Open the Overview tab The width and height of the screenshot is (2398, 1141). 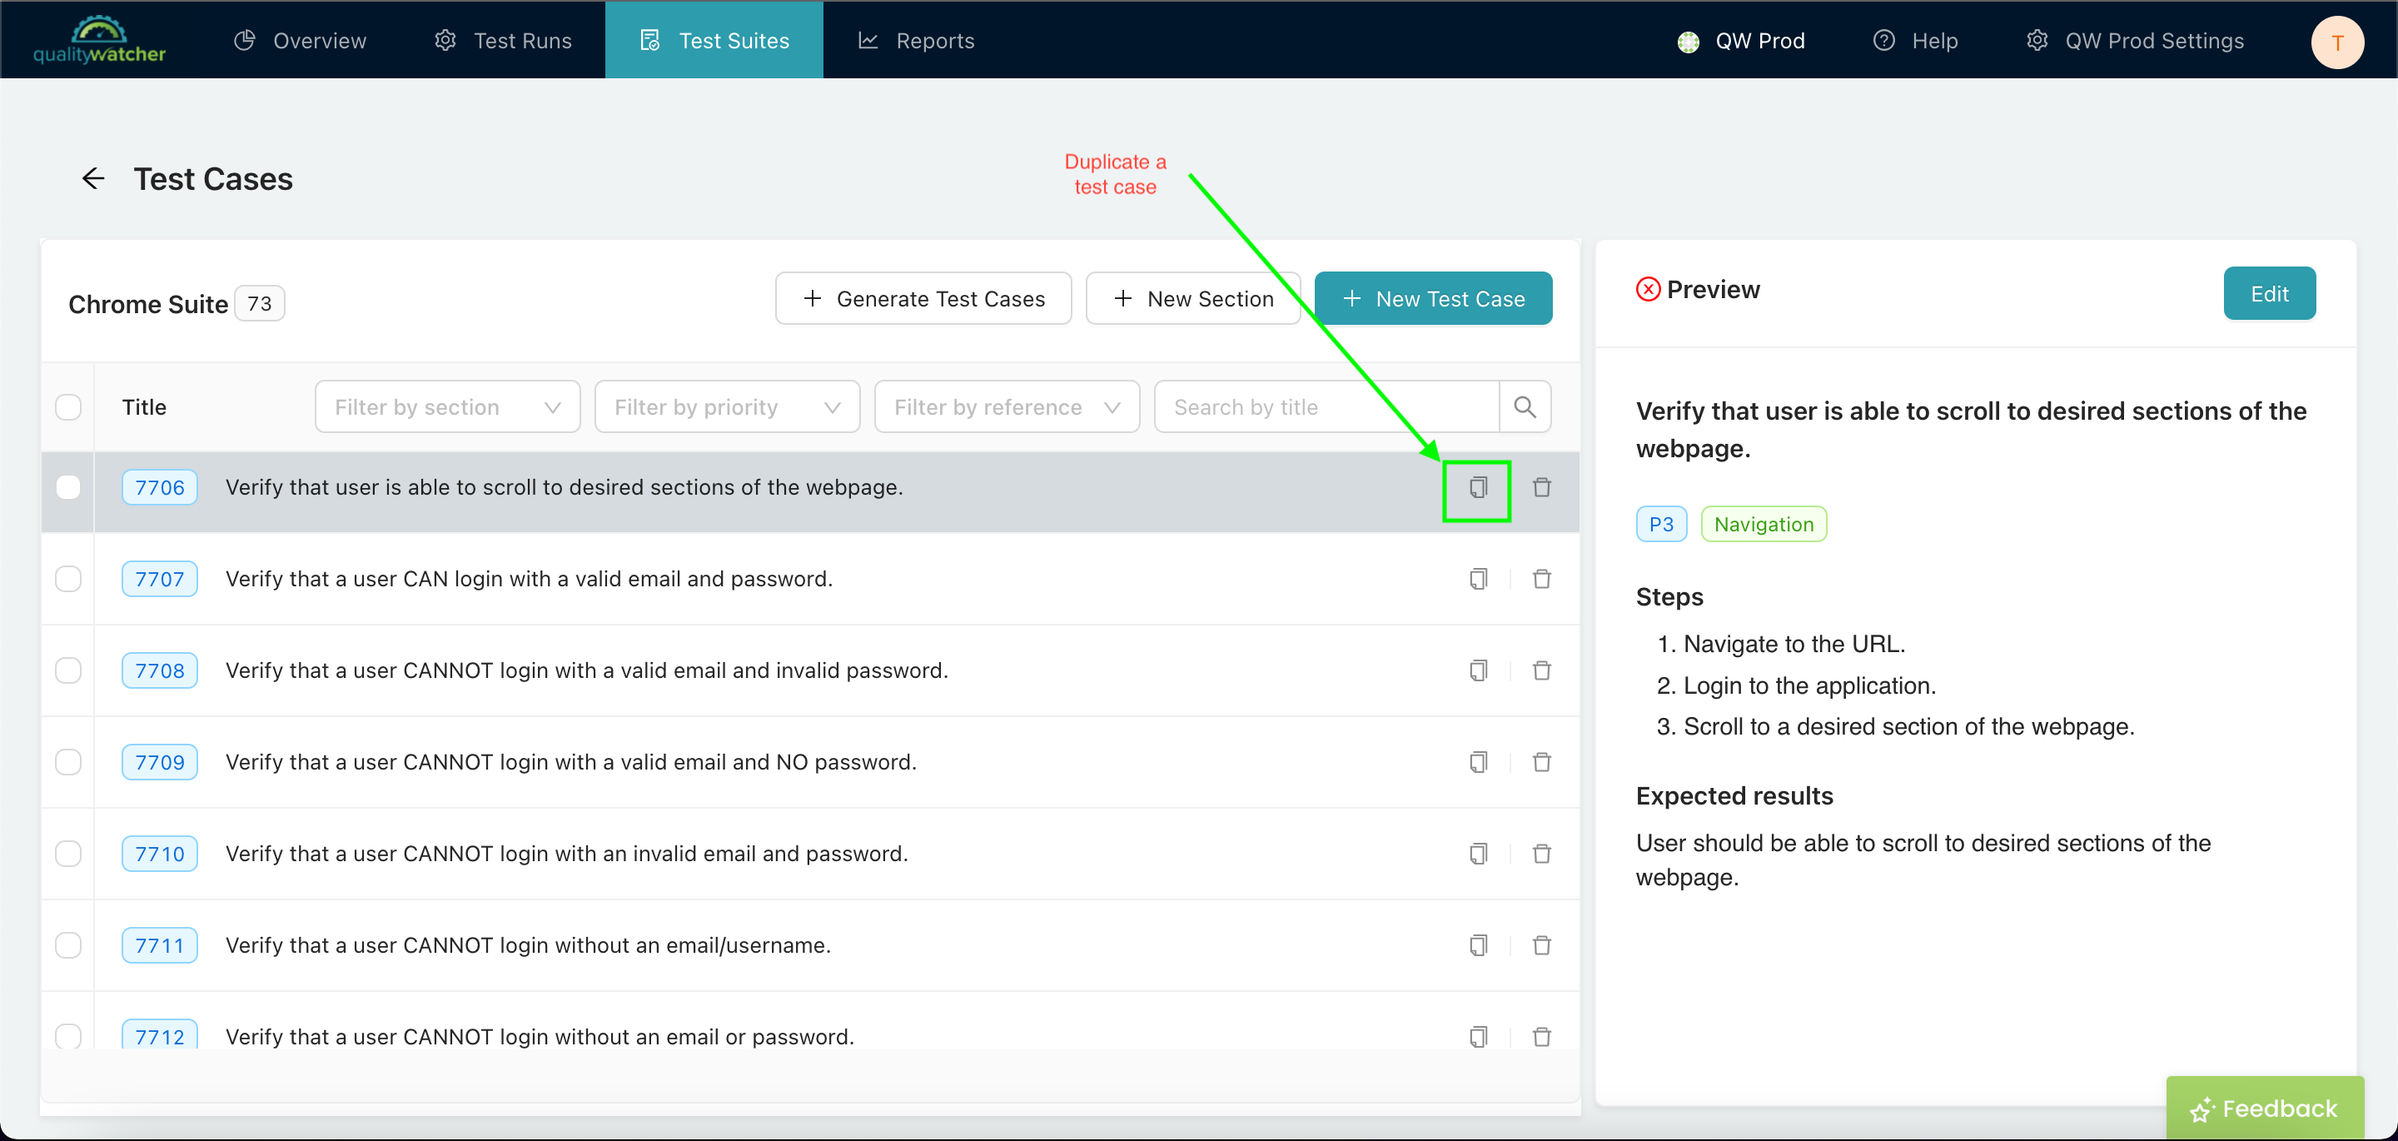(300, 41)
